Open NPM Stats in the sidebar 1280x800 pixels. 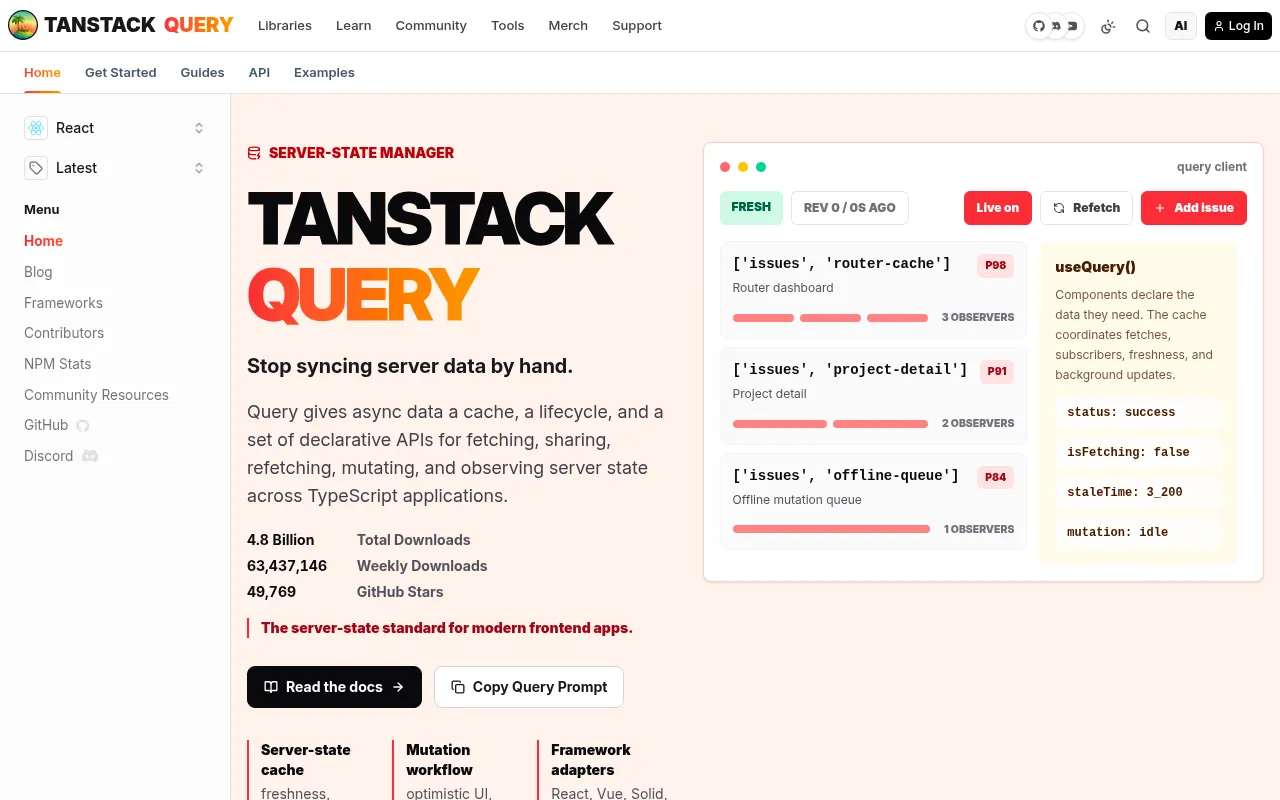(57, 364)
